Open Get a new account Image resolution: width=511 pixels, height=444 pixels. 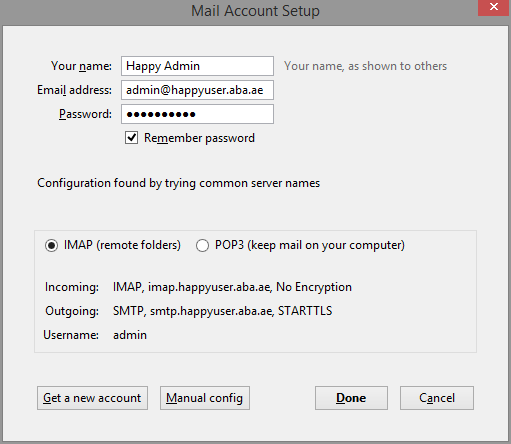(x=92, y=398)
